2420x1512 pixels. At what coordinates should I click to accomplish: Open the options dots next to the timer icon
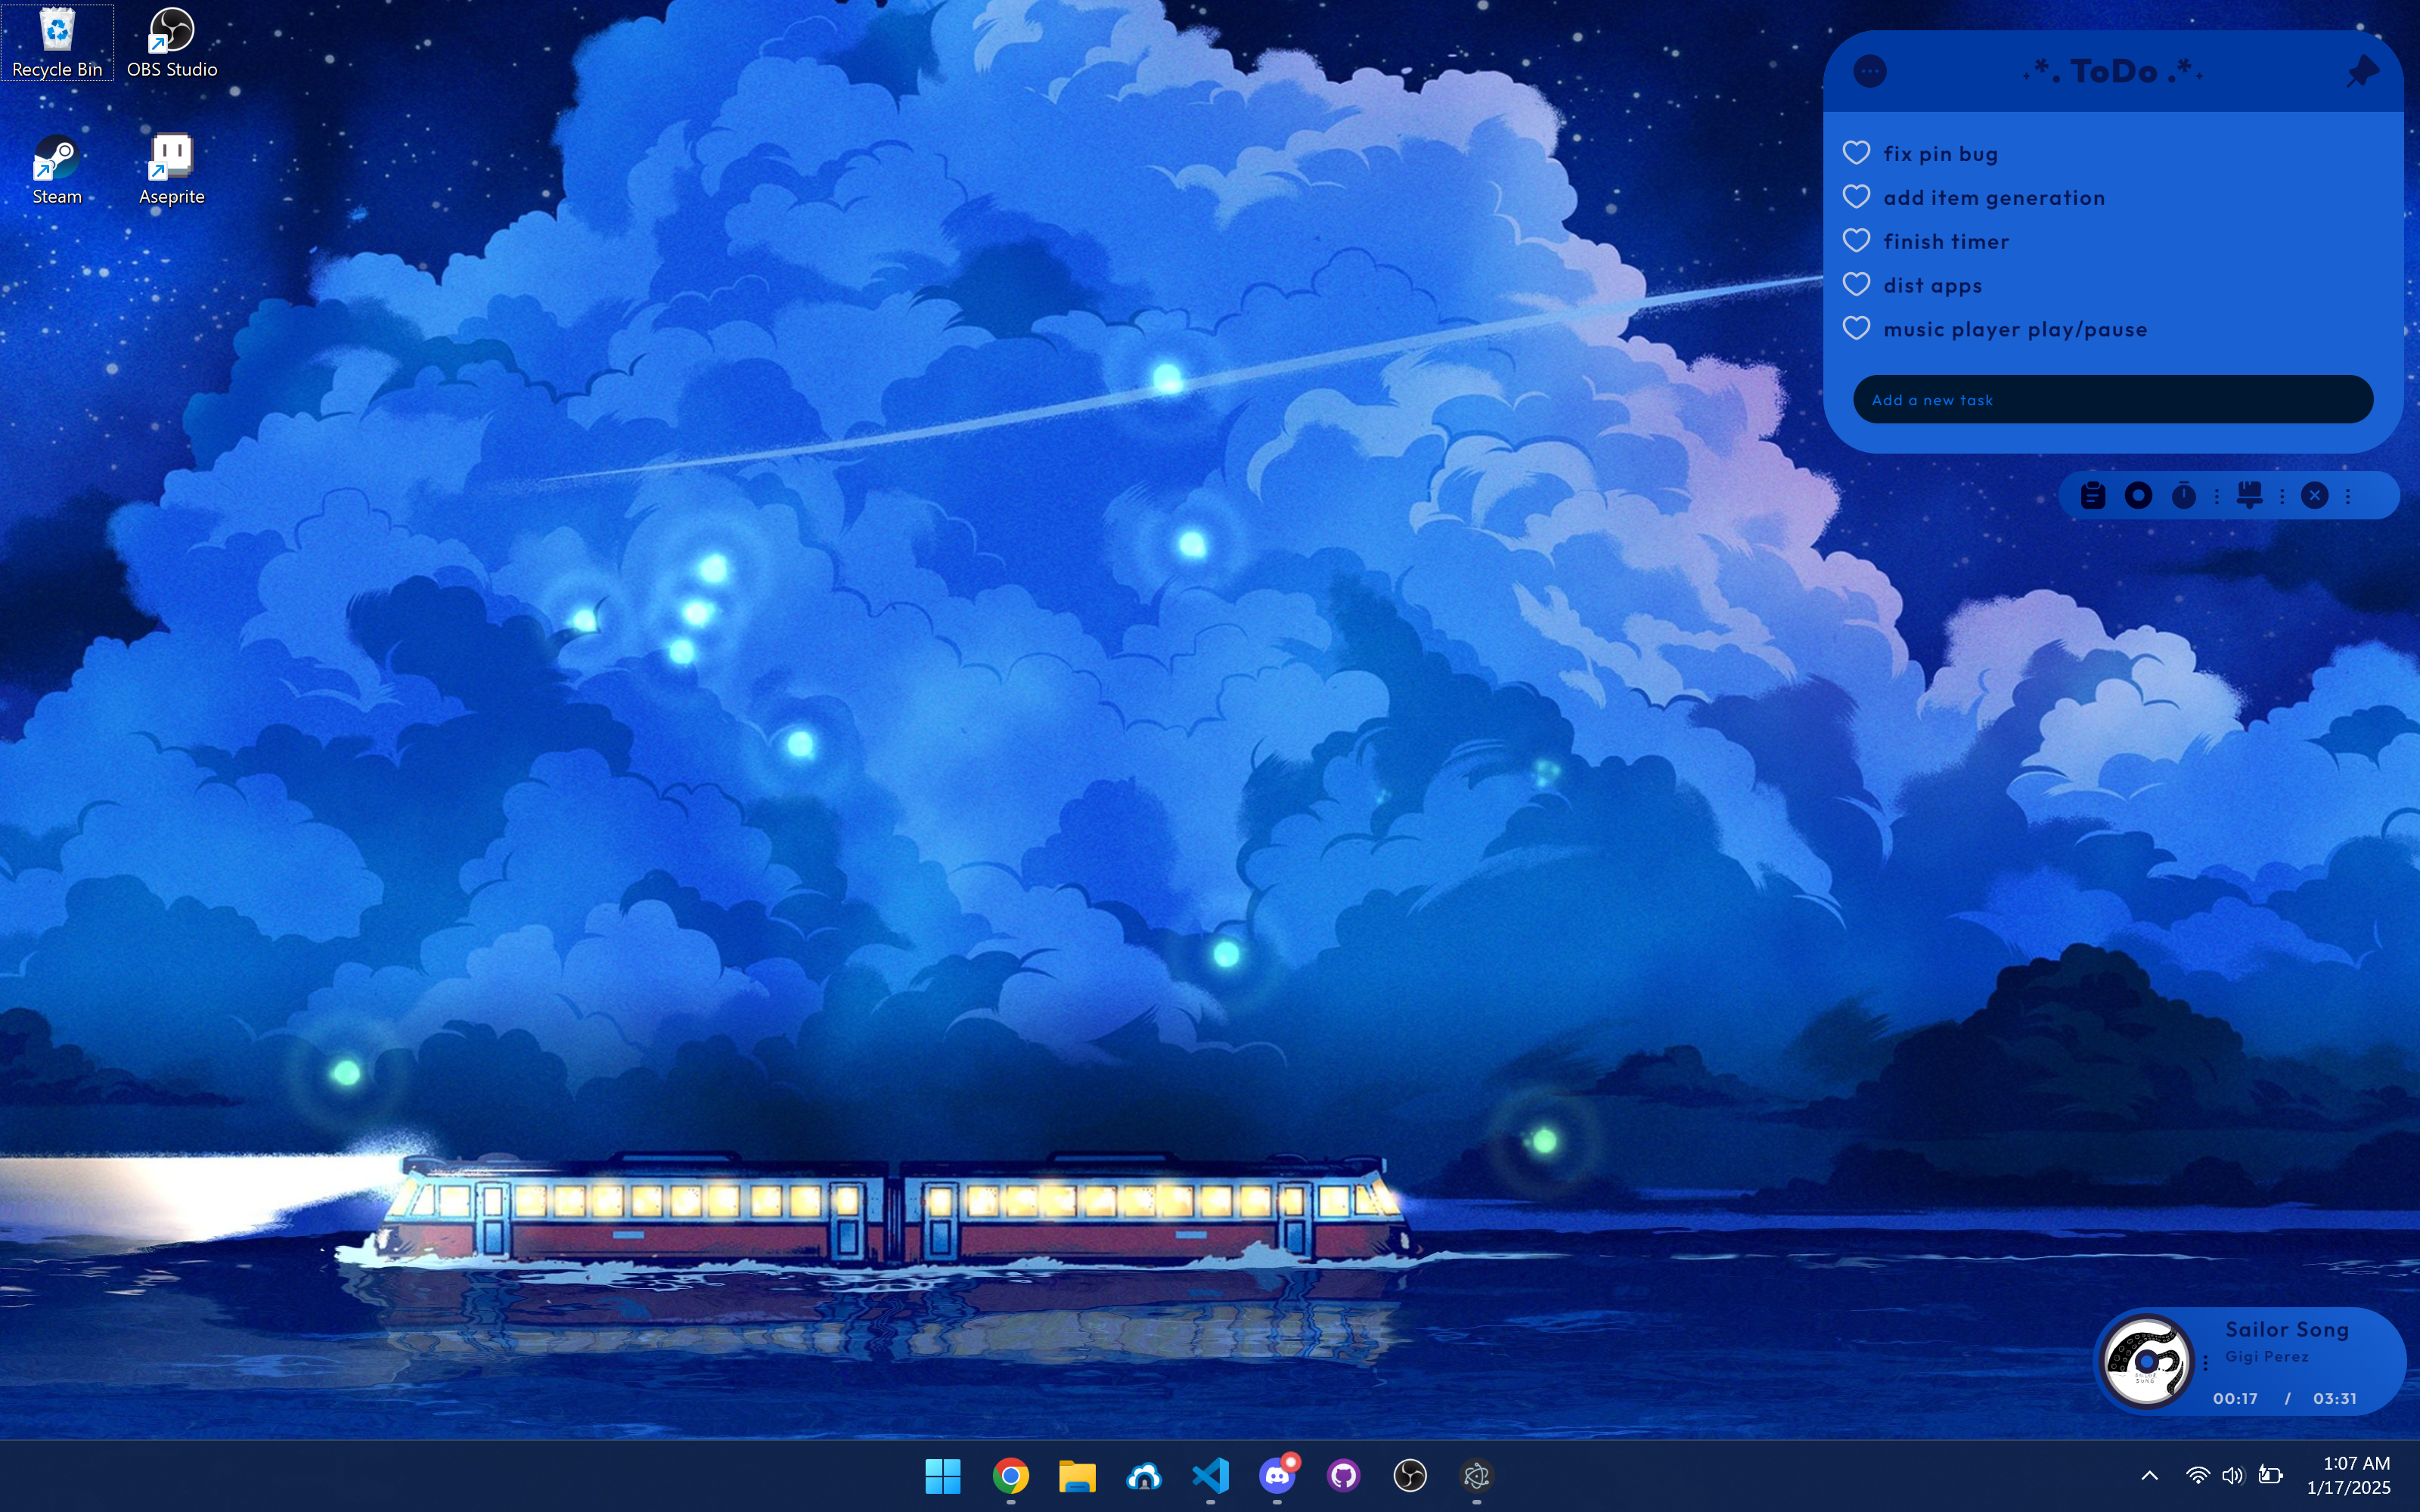2217,496
